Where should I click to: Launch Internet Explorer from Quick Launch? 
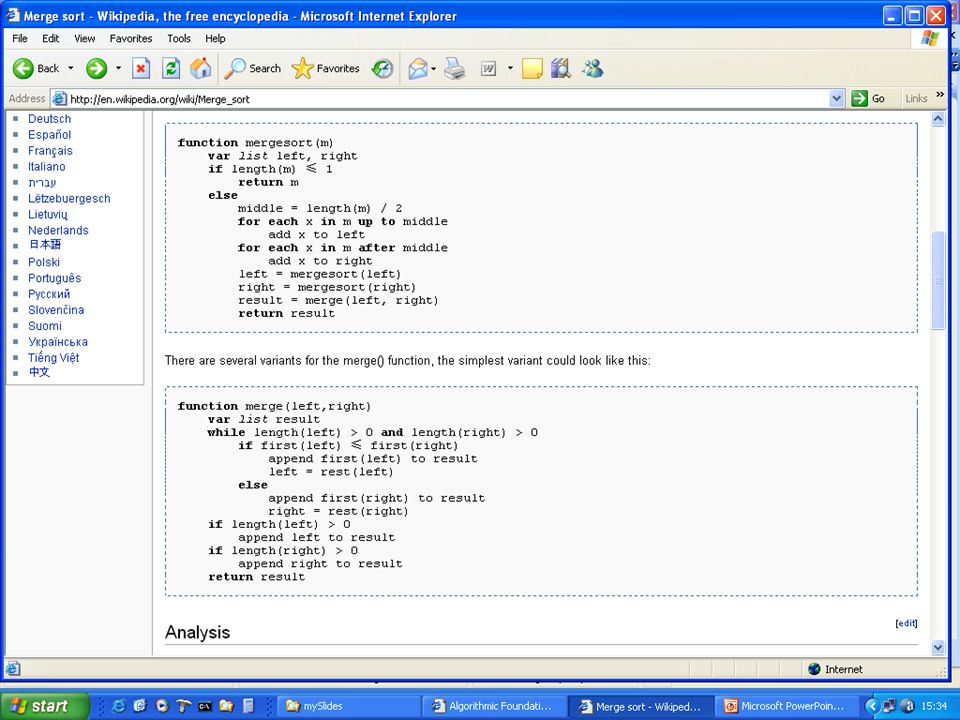[x=118, y=706]
